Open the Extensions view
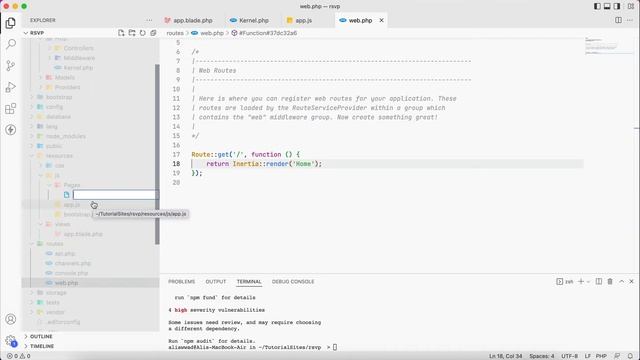Viewport: 640px width, 360px height. (11, 109)
